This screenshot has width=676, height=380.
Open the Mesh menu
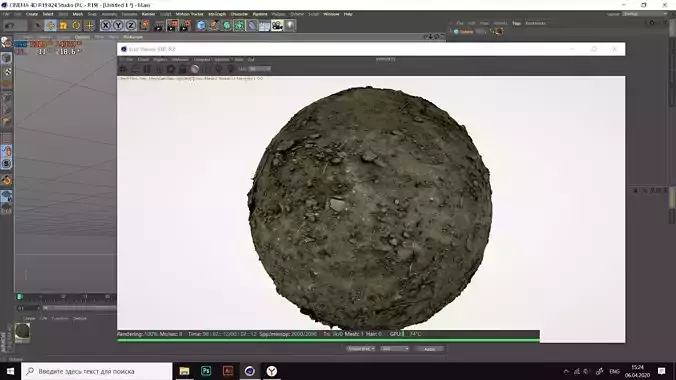pyautogui.click(x=78, y=14)
